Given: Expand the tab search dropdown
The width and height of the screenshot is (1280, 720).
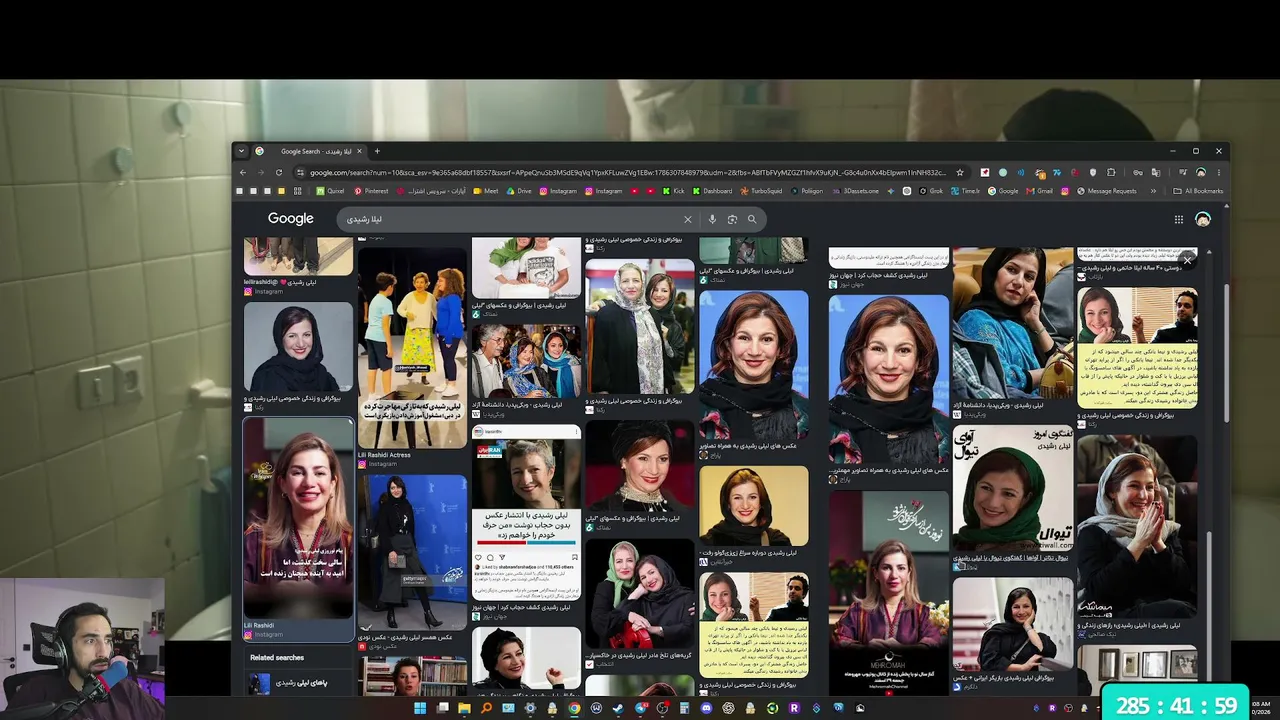Looking at the screenshot, I should [x=241, y=151].
